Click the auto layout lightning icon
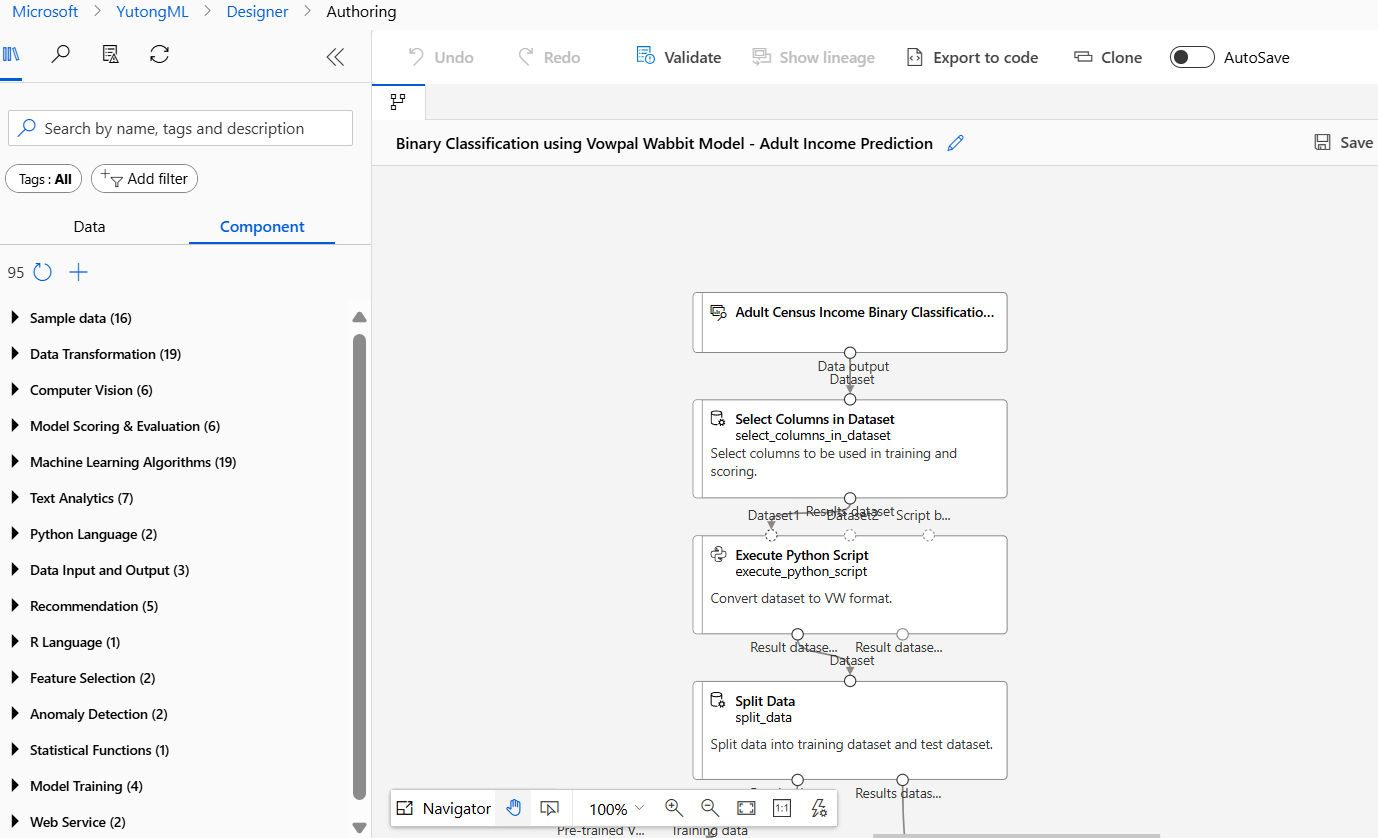Viewport: 1378px width, 838px height. tap(819, 808)
